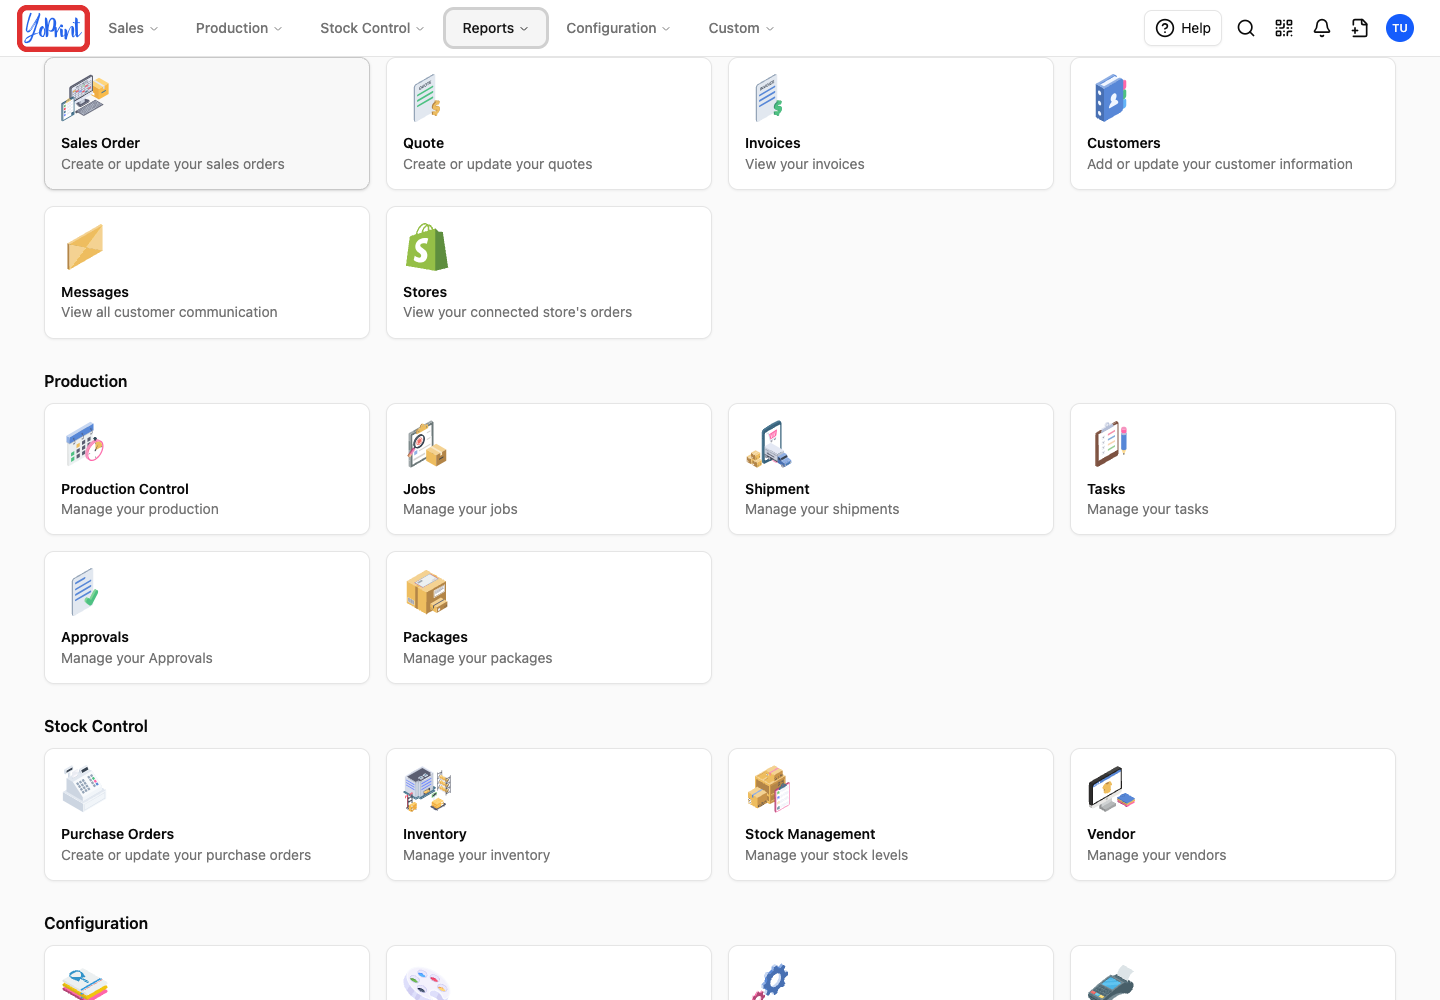
Task: Expand the Production dropdown menu
Action: 239,28
